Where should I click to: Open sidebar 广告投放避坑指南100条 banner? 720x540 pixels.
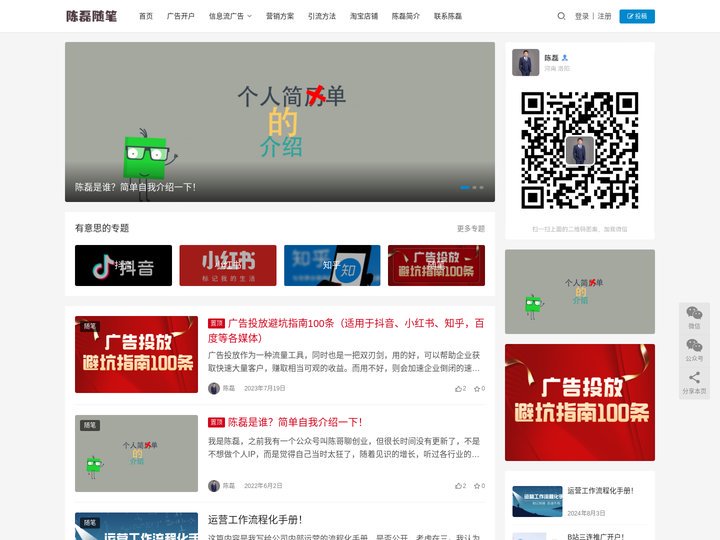click(580, 402)
